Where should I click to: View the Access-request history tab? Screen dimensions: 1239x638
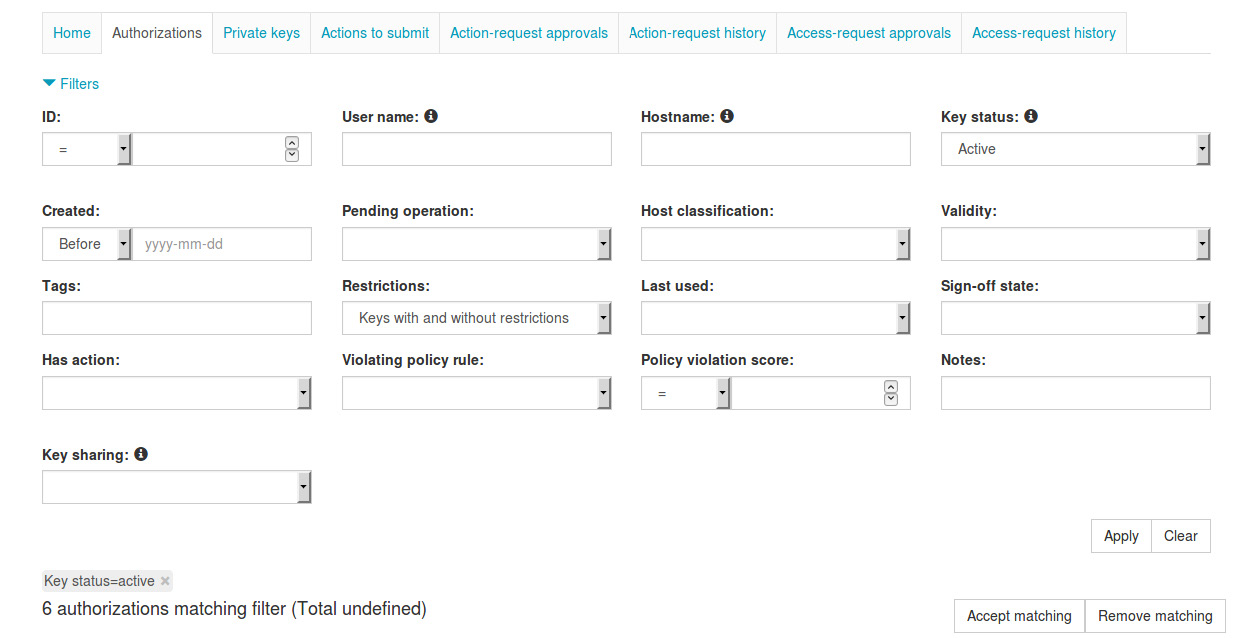coord(1044,33)
